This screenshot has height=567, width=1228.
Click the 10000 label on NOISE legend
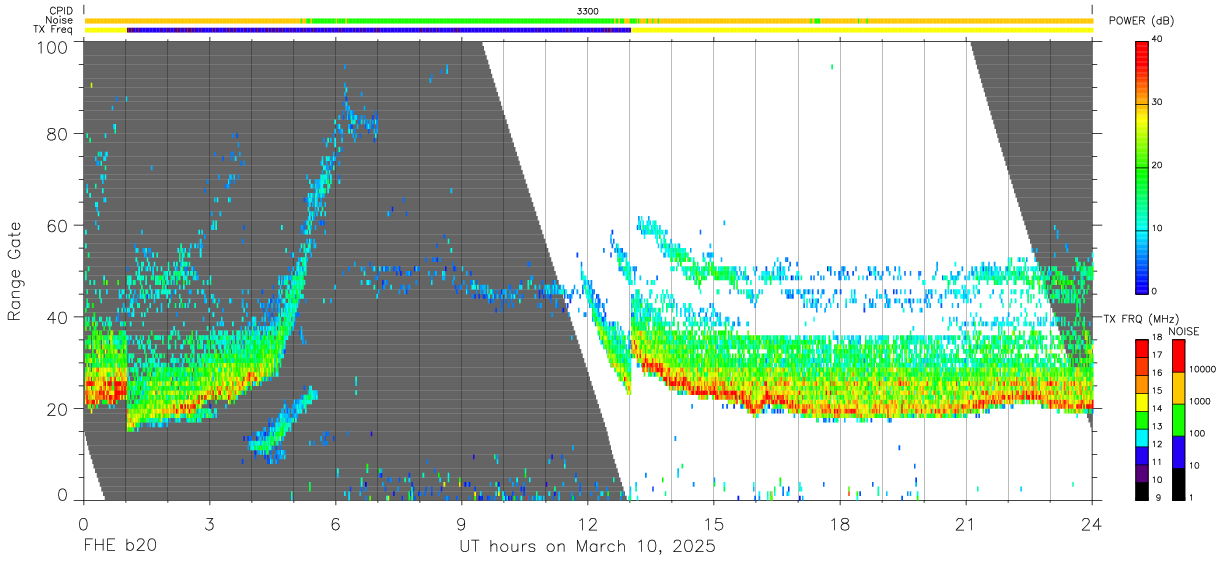coord(1203,369)
